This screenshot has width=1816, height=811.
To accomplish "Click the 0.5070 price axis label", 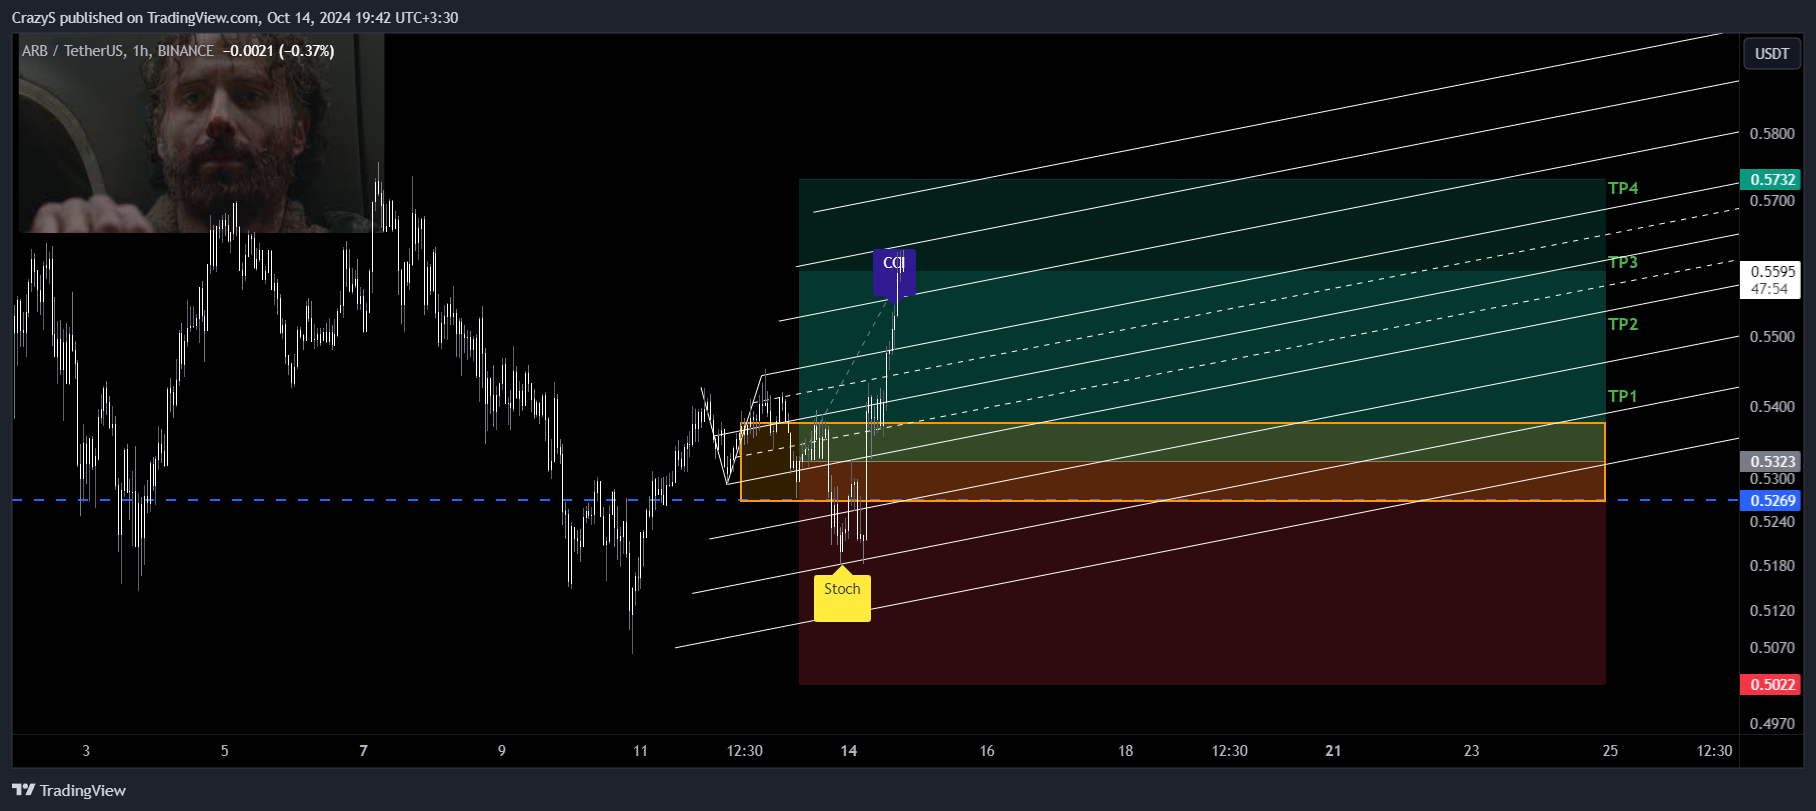I will tap(1771, 647).
